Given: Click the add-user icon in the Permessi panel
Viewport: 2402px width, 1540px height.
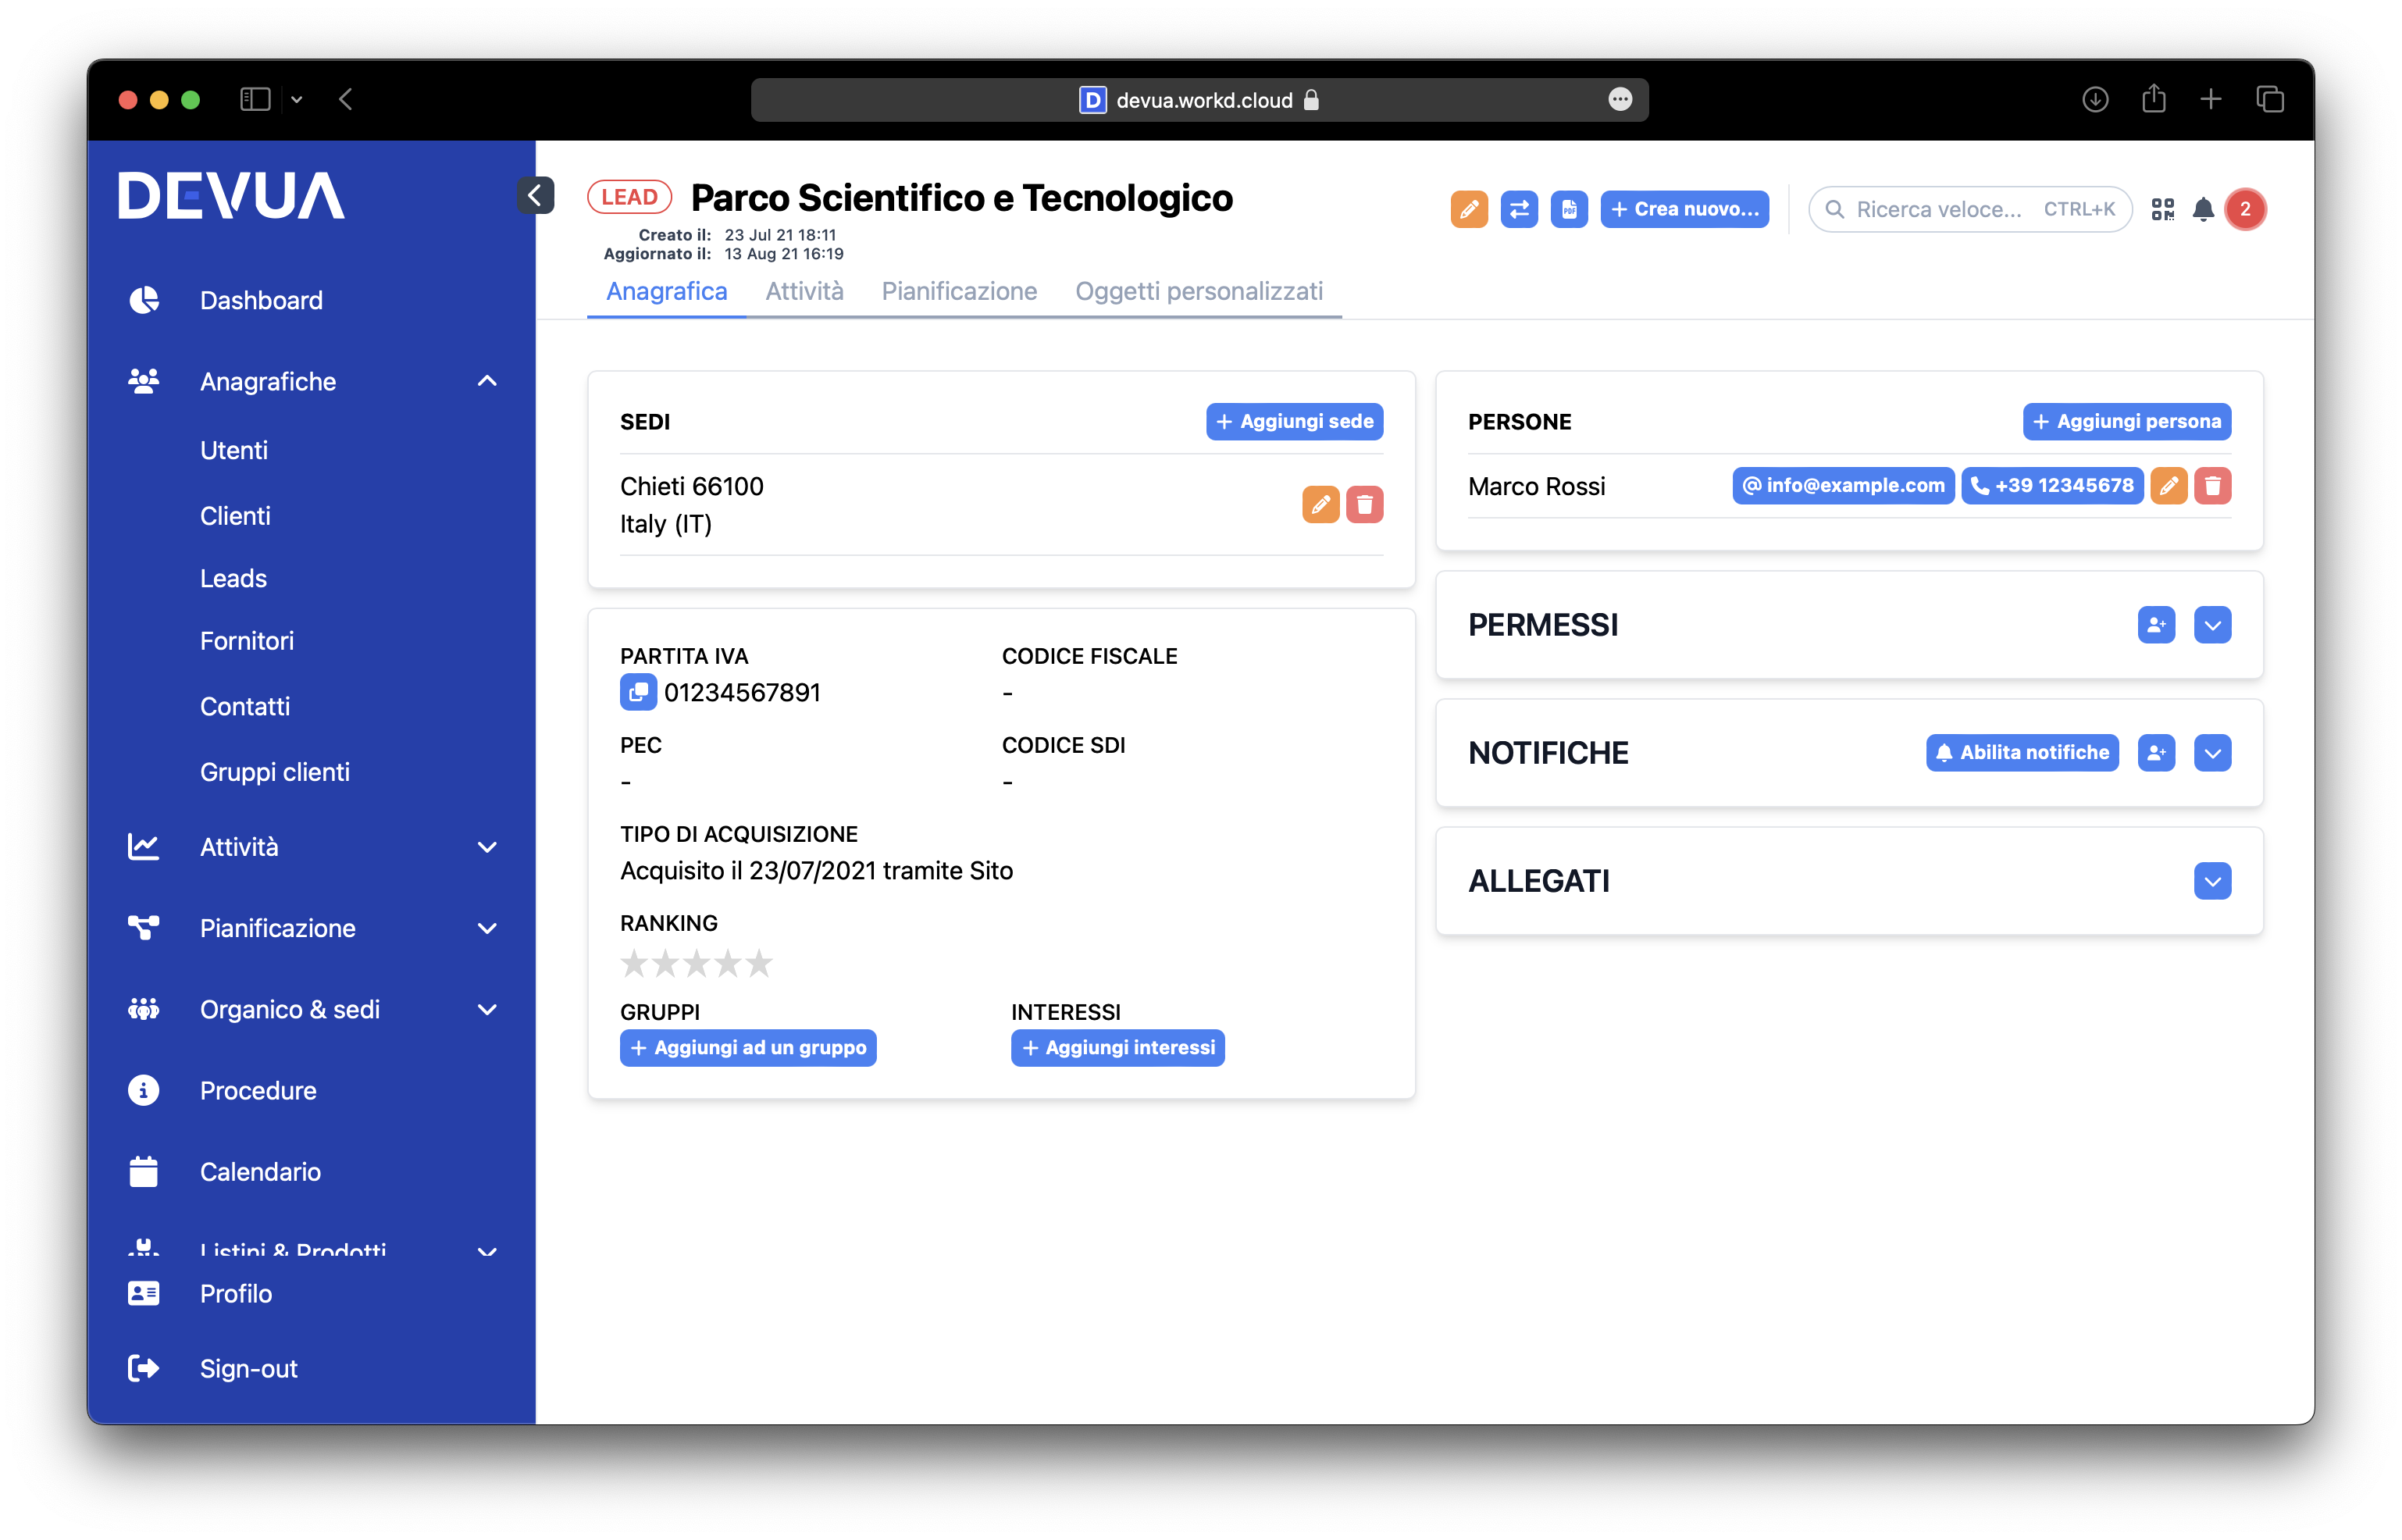Looking at the screenshot, I should tap(2156, 625).
